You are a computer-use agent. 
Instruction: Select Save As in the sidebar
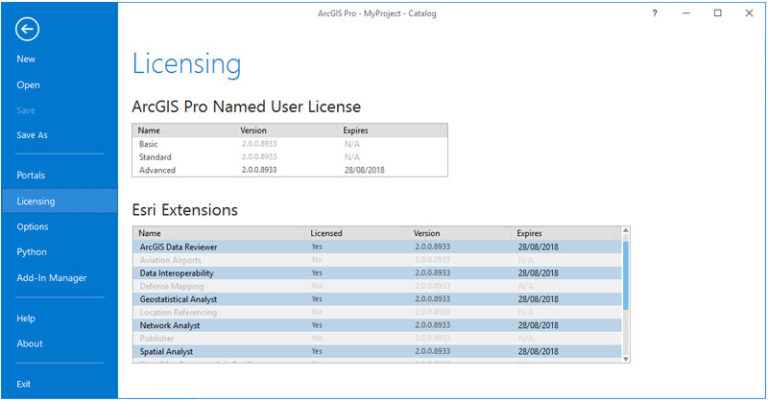coord(32,135)
